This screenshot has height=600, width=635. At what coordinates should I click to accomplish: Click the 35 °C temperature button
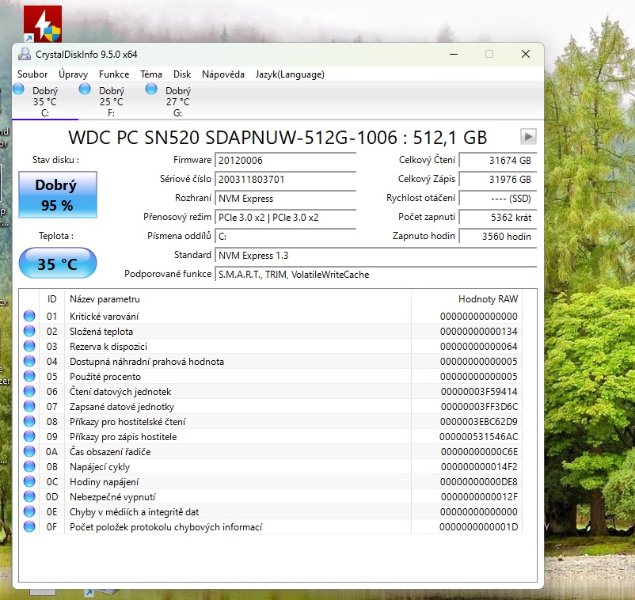tap(58, 263)
